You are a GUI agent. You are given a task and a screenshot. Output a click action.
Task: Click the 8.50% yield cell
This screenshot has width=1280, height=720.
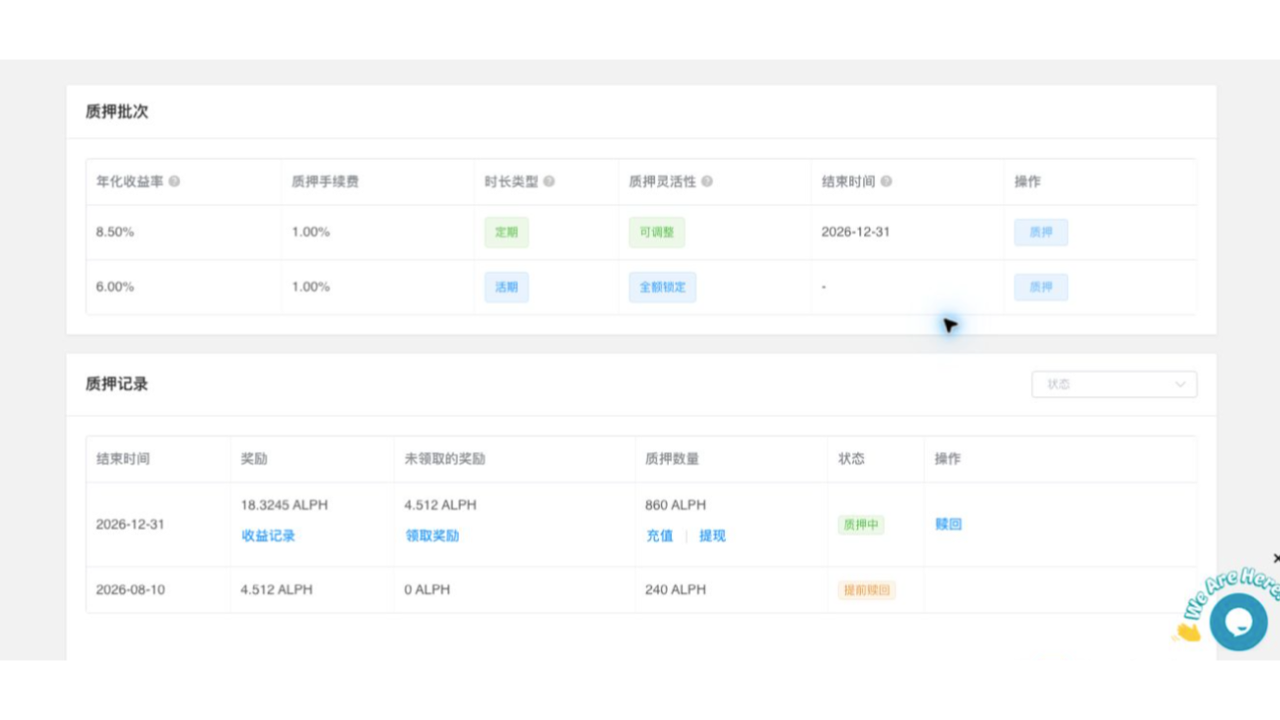coord(115,232)
